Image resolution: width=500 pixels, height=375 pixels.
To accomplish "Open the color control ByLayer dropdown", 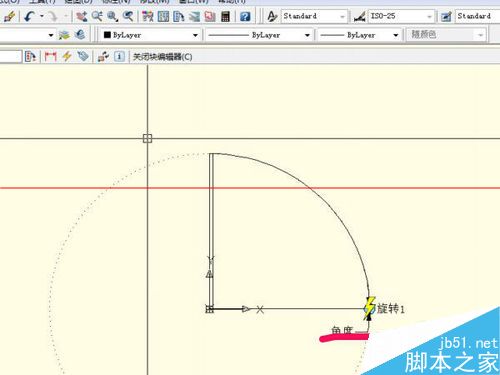I will (x=151, y=35).
